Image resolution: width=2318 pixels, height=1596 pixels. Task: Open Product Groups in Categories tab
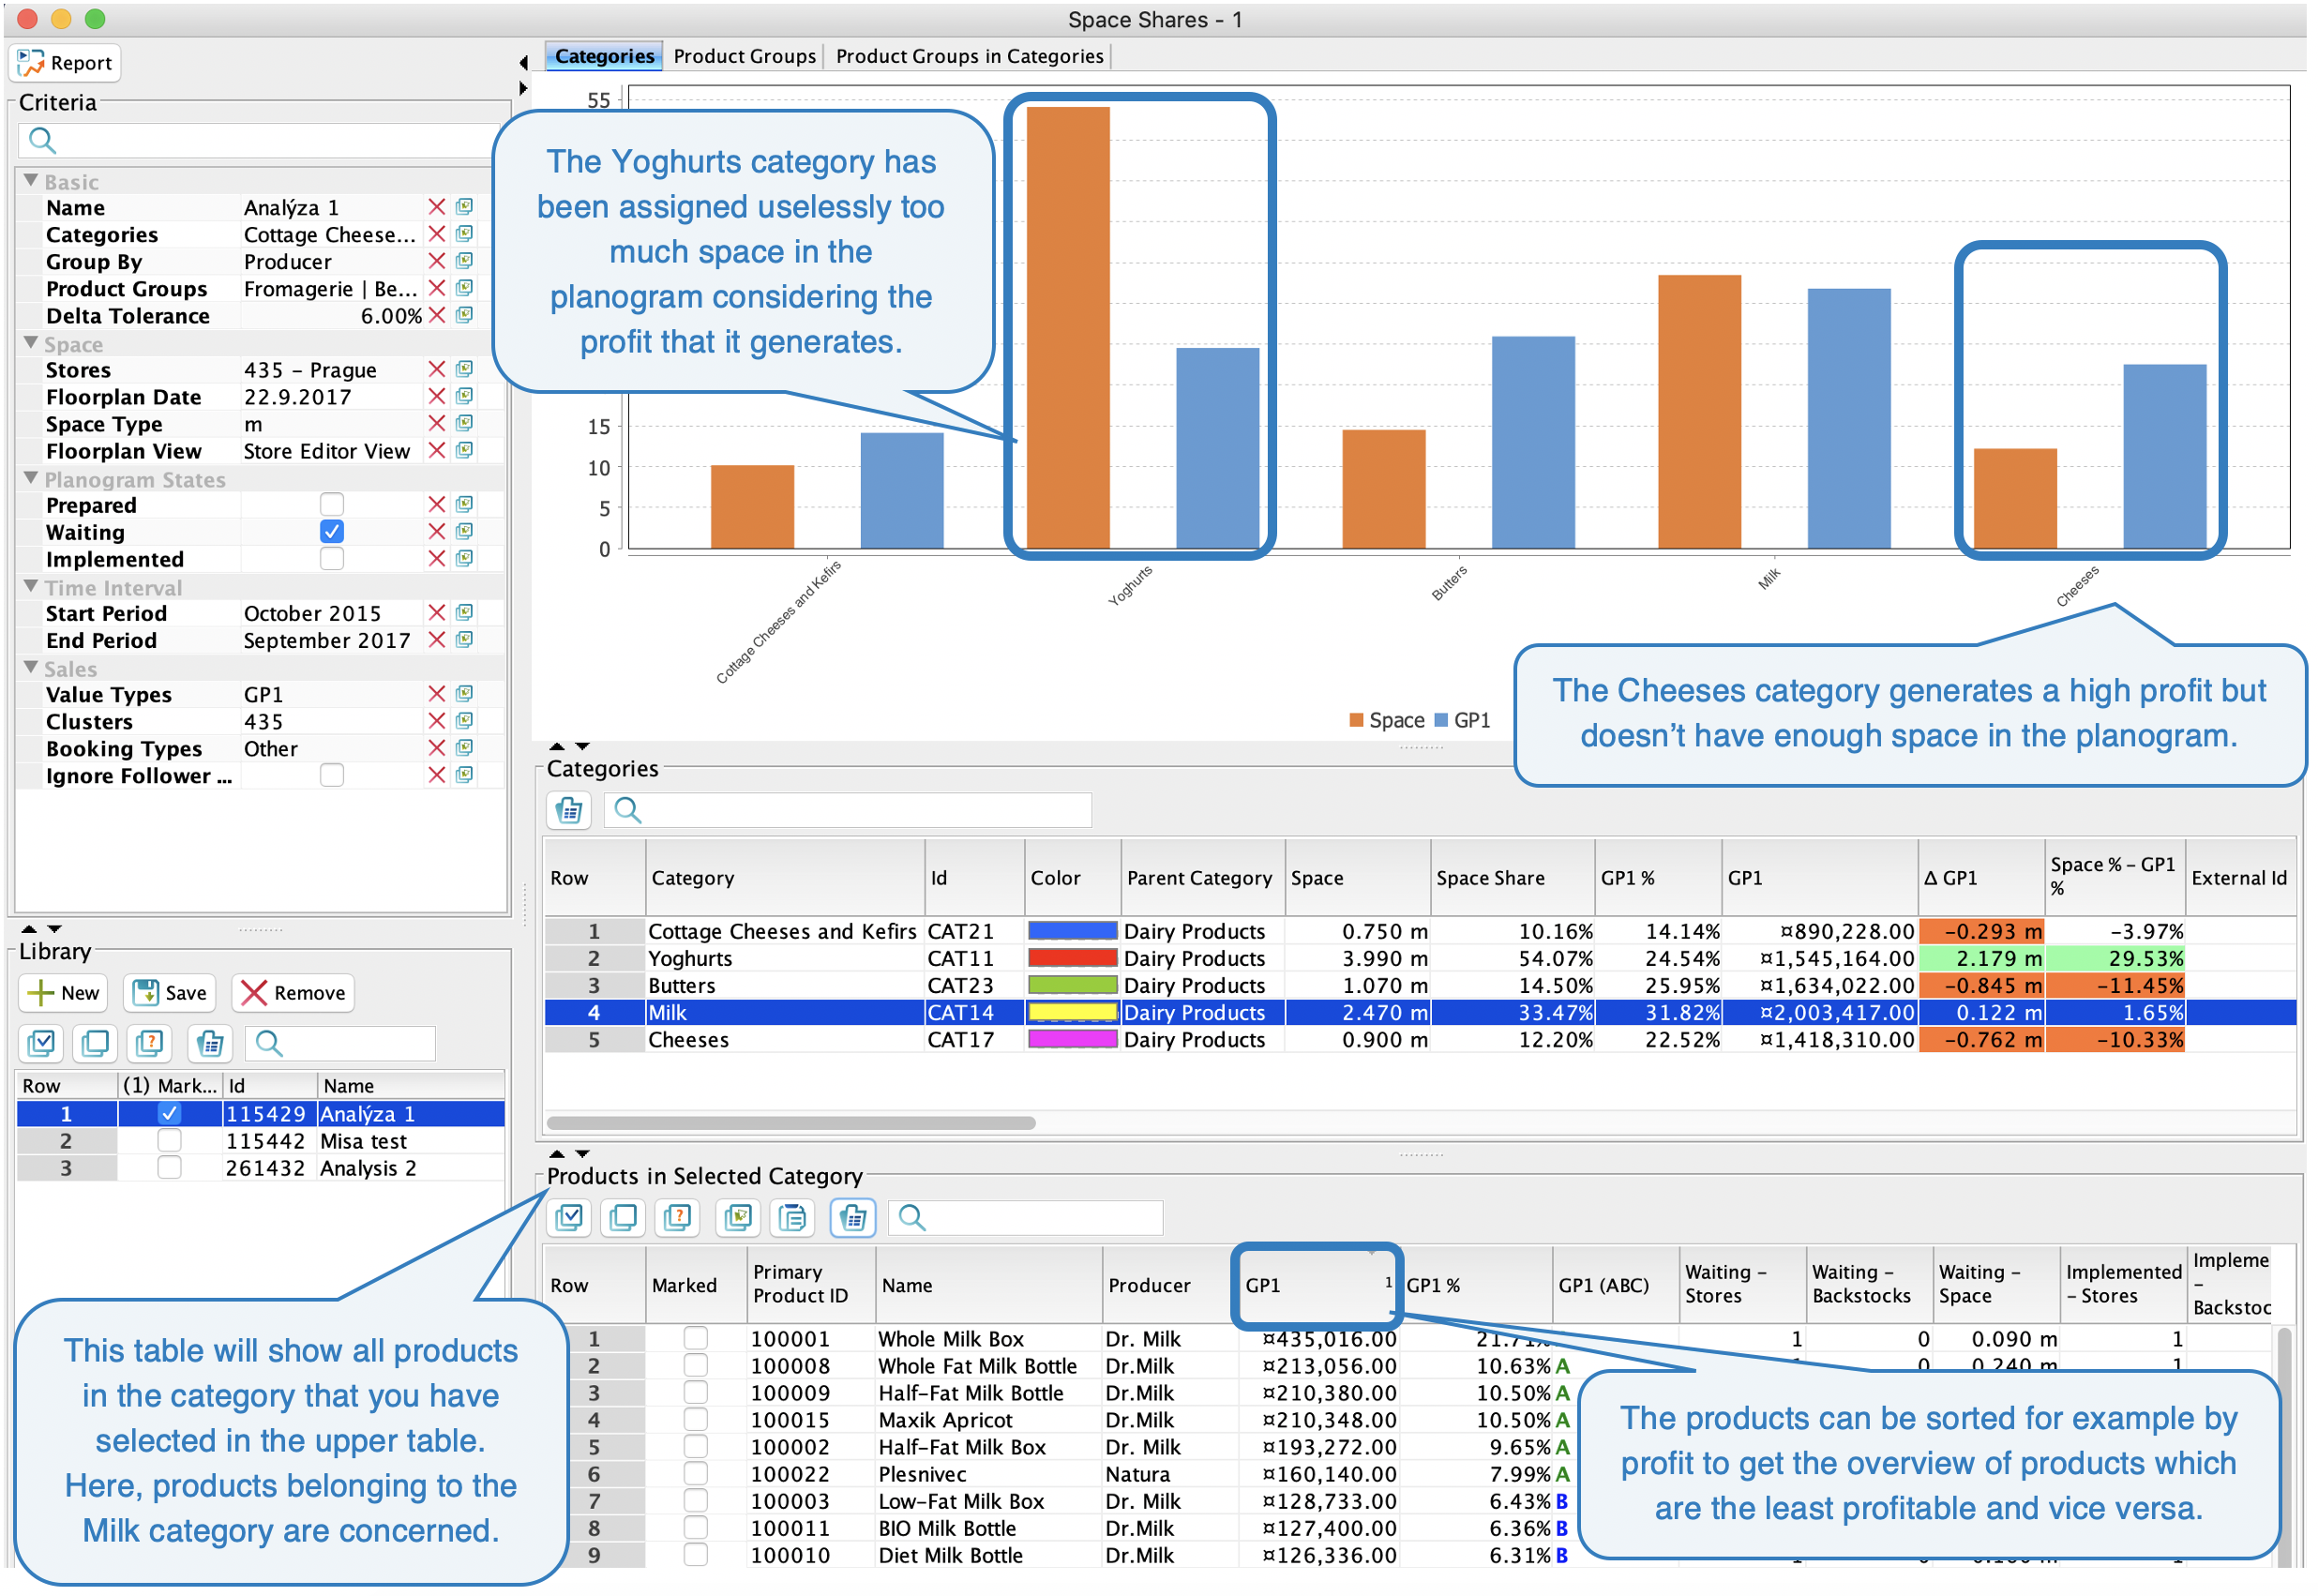coord(970,57)
